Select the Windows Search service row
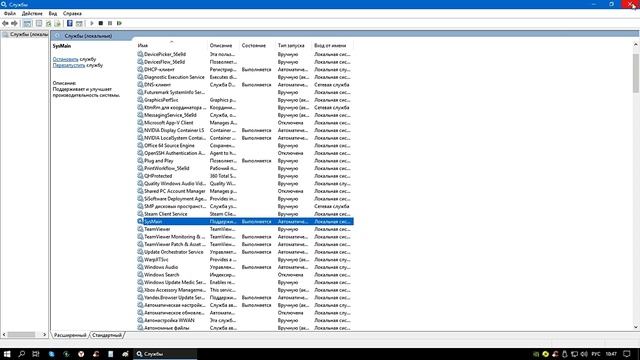The image size is (640, 360). coord(245,275)
